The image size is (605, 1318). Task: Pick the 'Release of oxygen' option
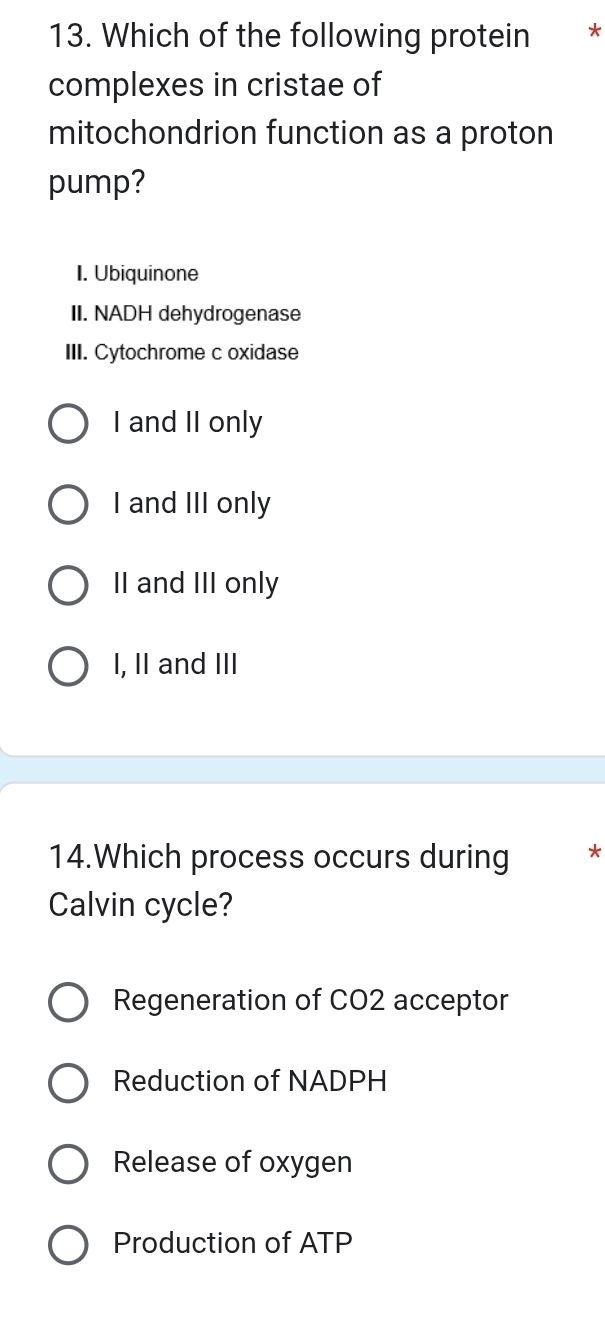click(67, 1163)
